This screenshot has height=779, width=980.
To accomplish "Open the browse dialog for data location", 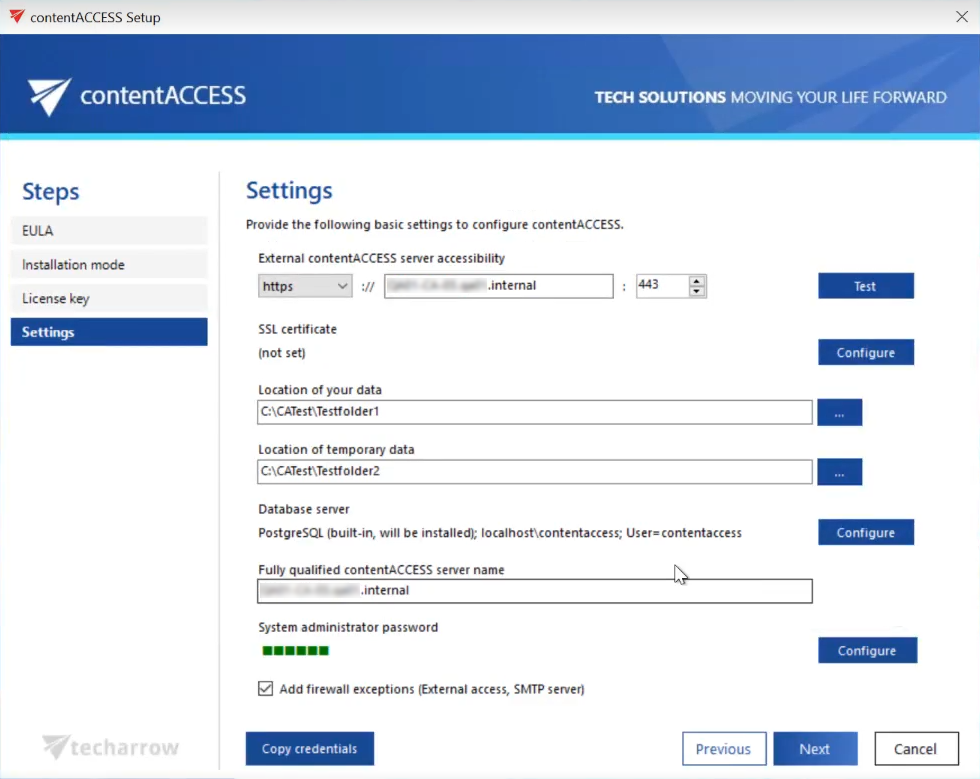I will tap(839, 412).
